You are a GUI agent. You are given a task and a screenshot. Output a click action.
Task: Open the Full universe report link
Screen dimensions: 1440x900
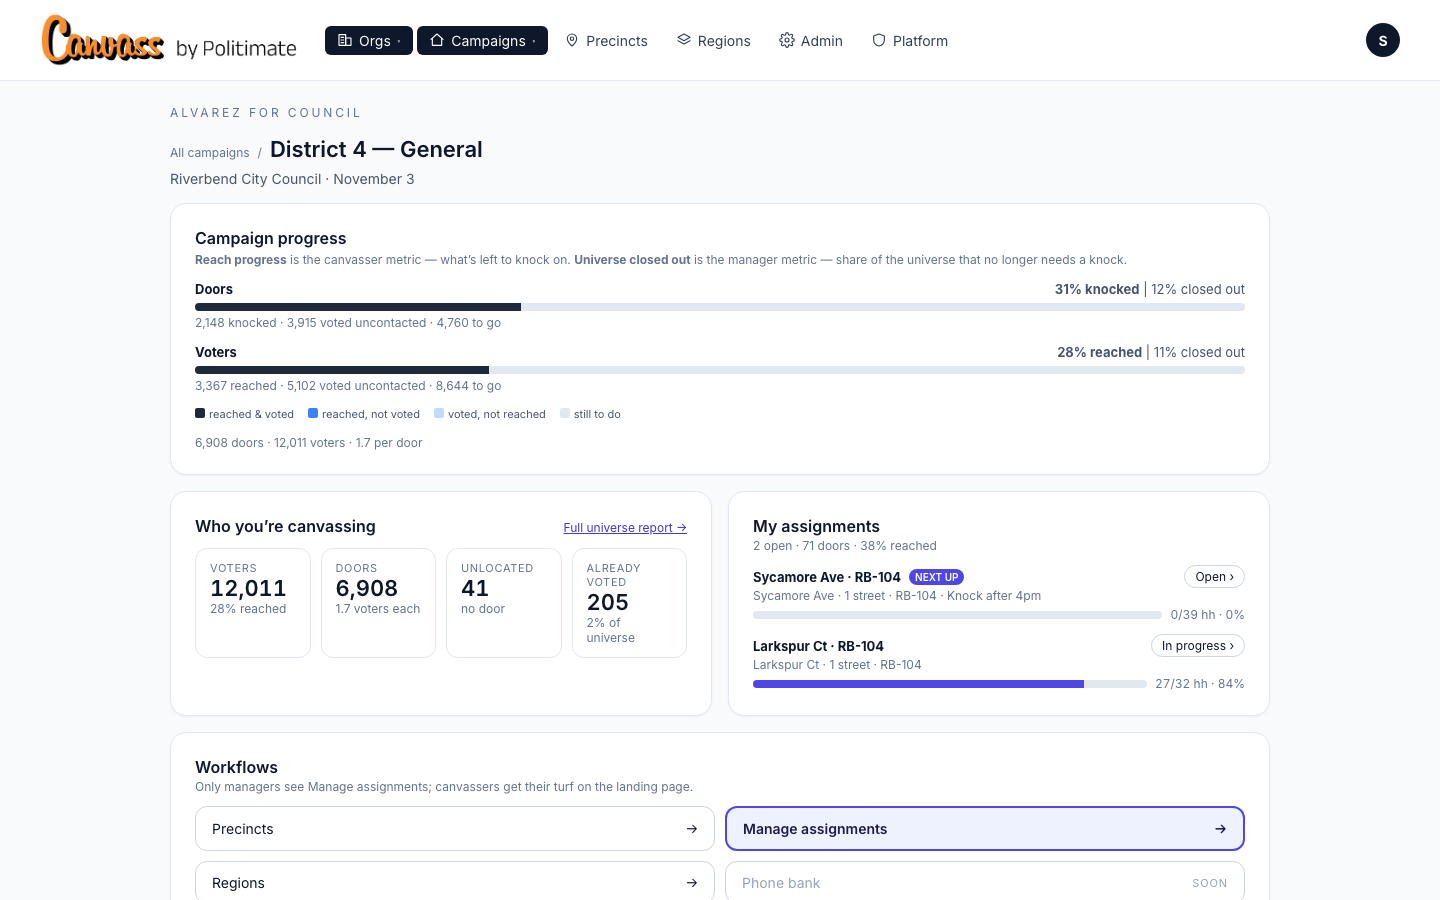tap(625, 528)
